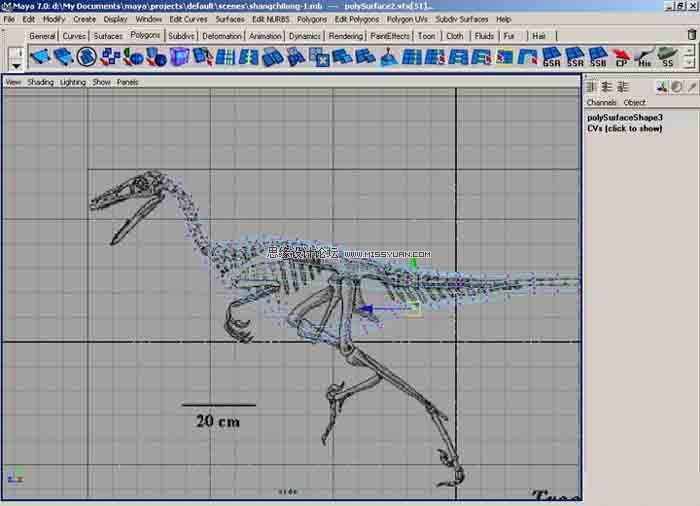Viewport: 700px width, 506px height.
Task: Click the SSB shelf button
Action: [x=598, y=57]
